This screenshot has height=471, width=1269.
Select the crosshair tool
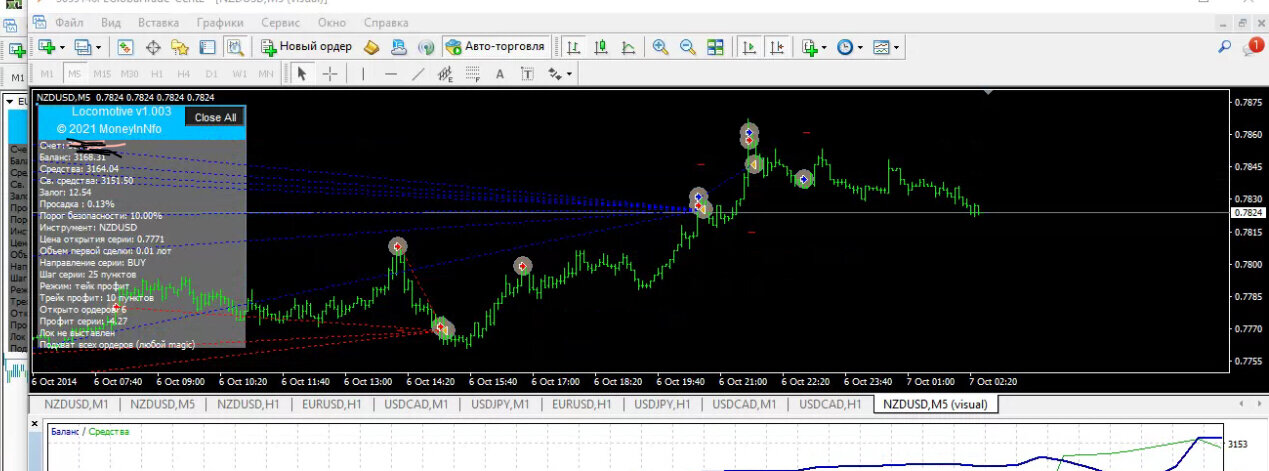pyautogui.click(x=329, y=74)
